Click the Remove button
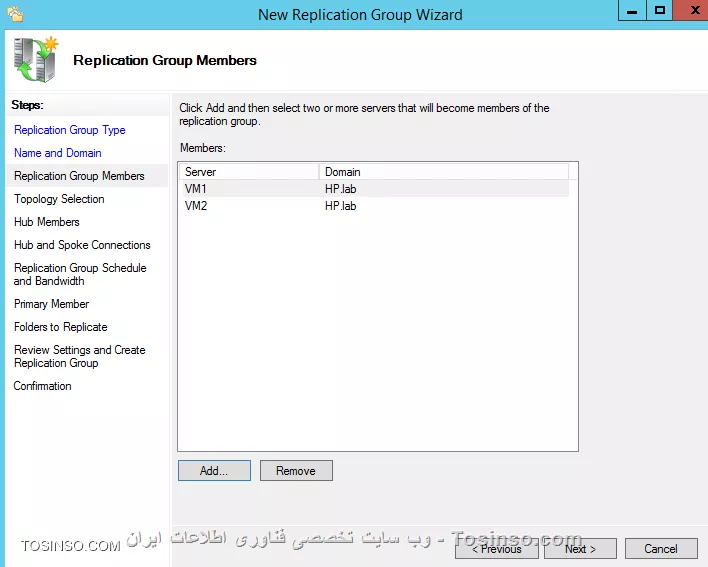Image resolution: width=708 pixels, height=567 pixels. point(296,471)
